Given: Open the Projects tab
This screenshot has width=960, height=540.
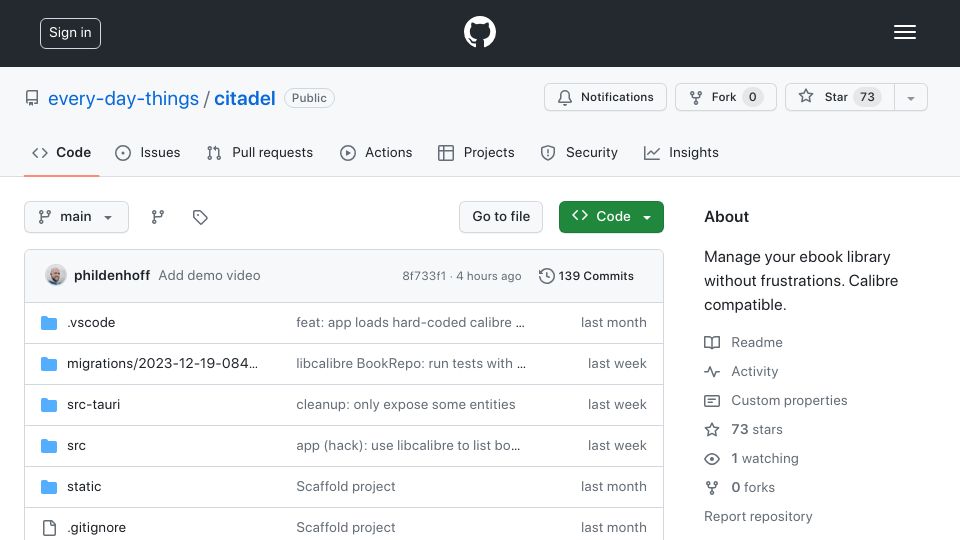Looking at the screenshot, I should coord(476,152).
